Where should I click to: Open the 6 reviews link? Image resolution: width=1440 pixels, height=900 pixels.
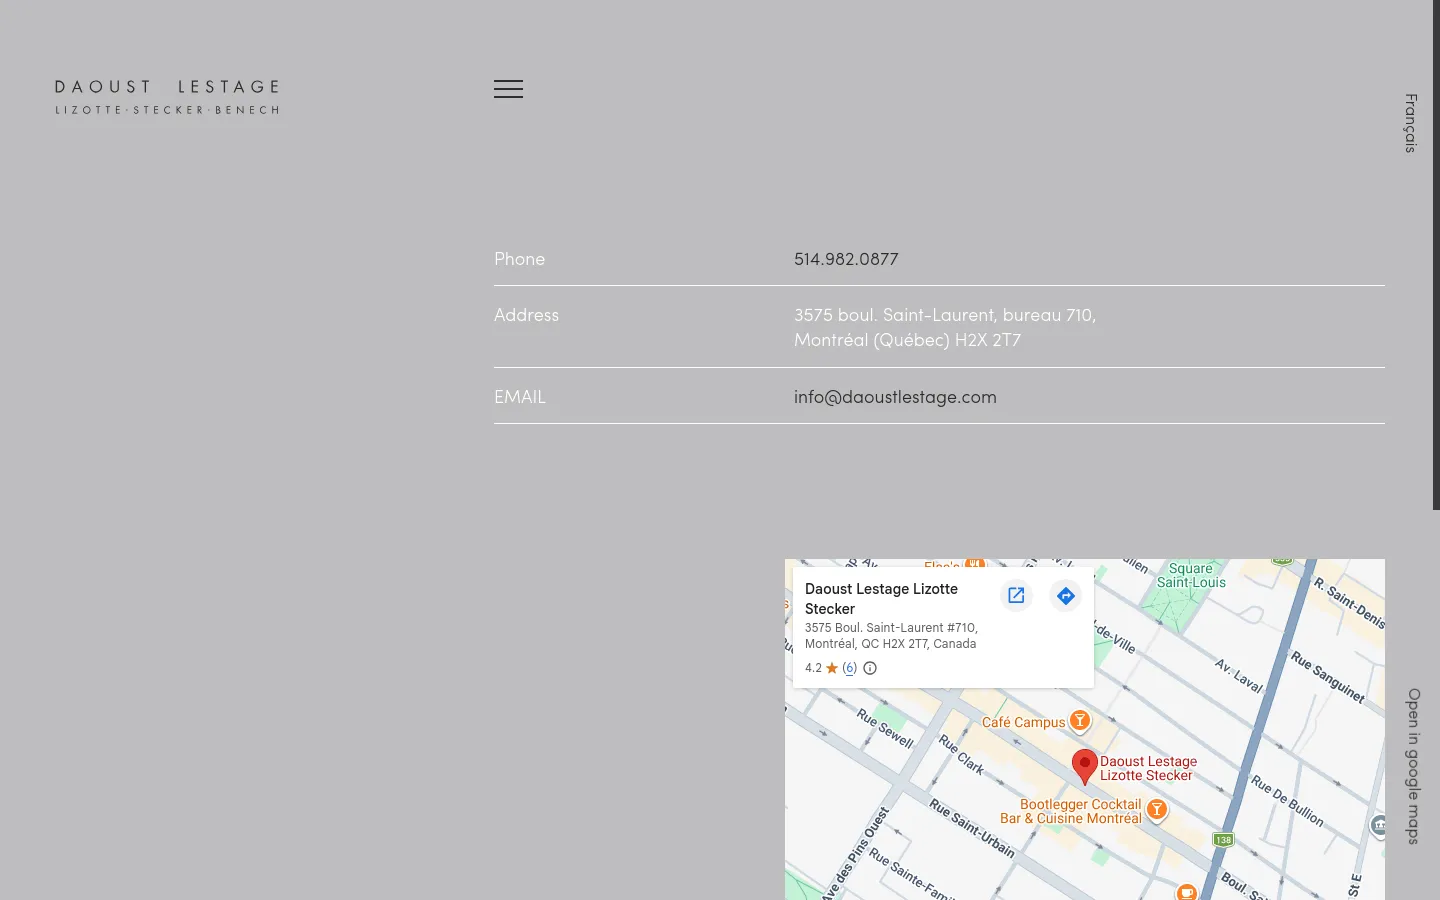point(849,668)
